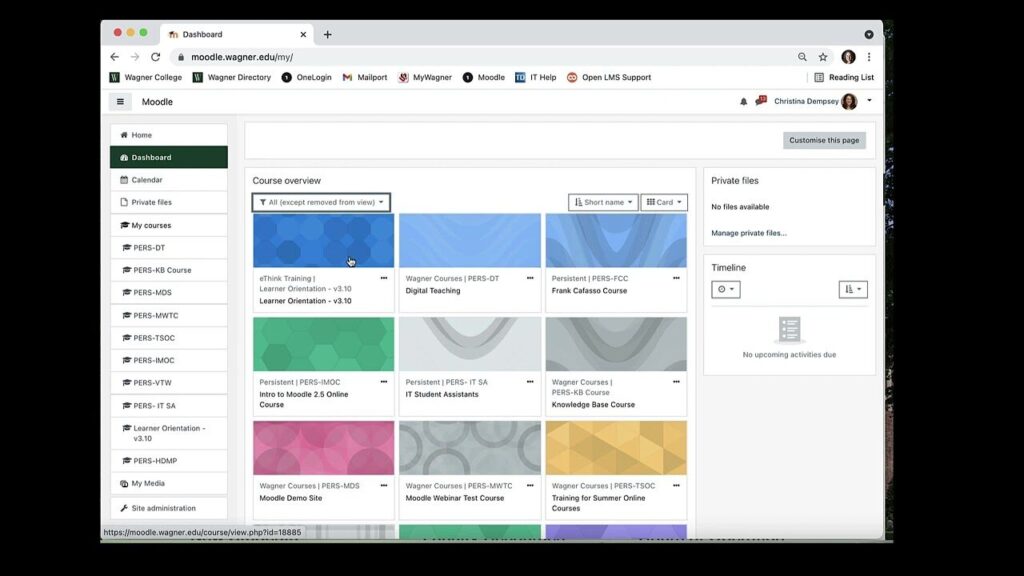Open the course filter dropdown
The height and width of the screenshot is (576, 1024).
tap(322, 201)
